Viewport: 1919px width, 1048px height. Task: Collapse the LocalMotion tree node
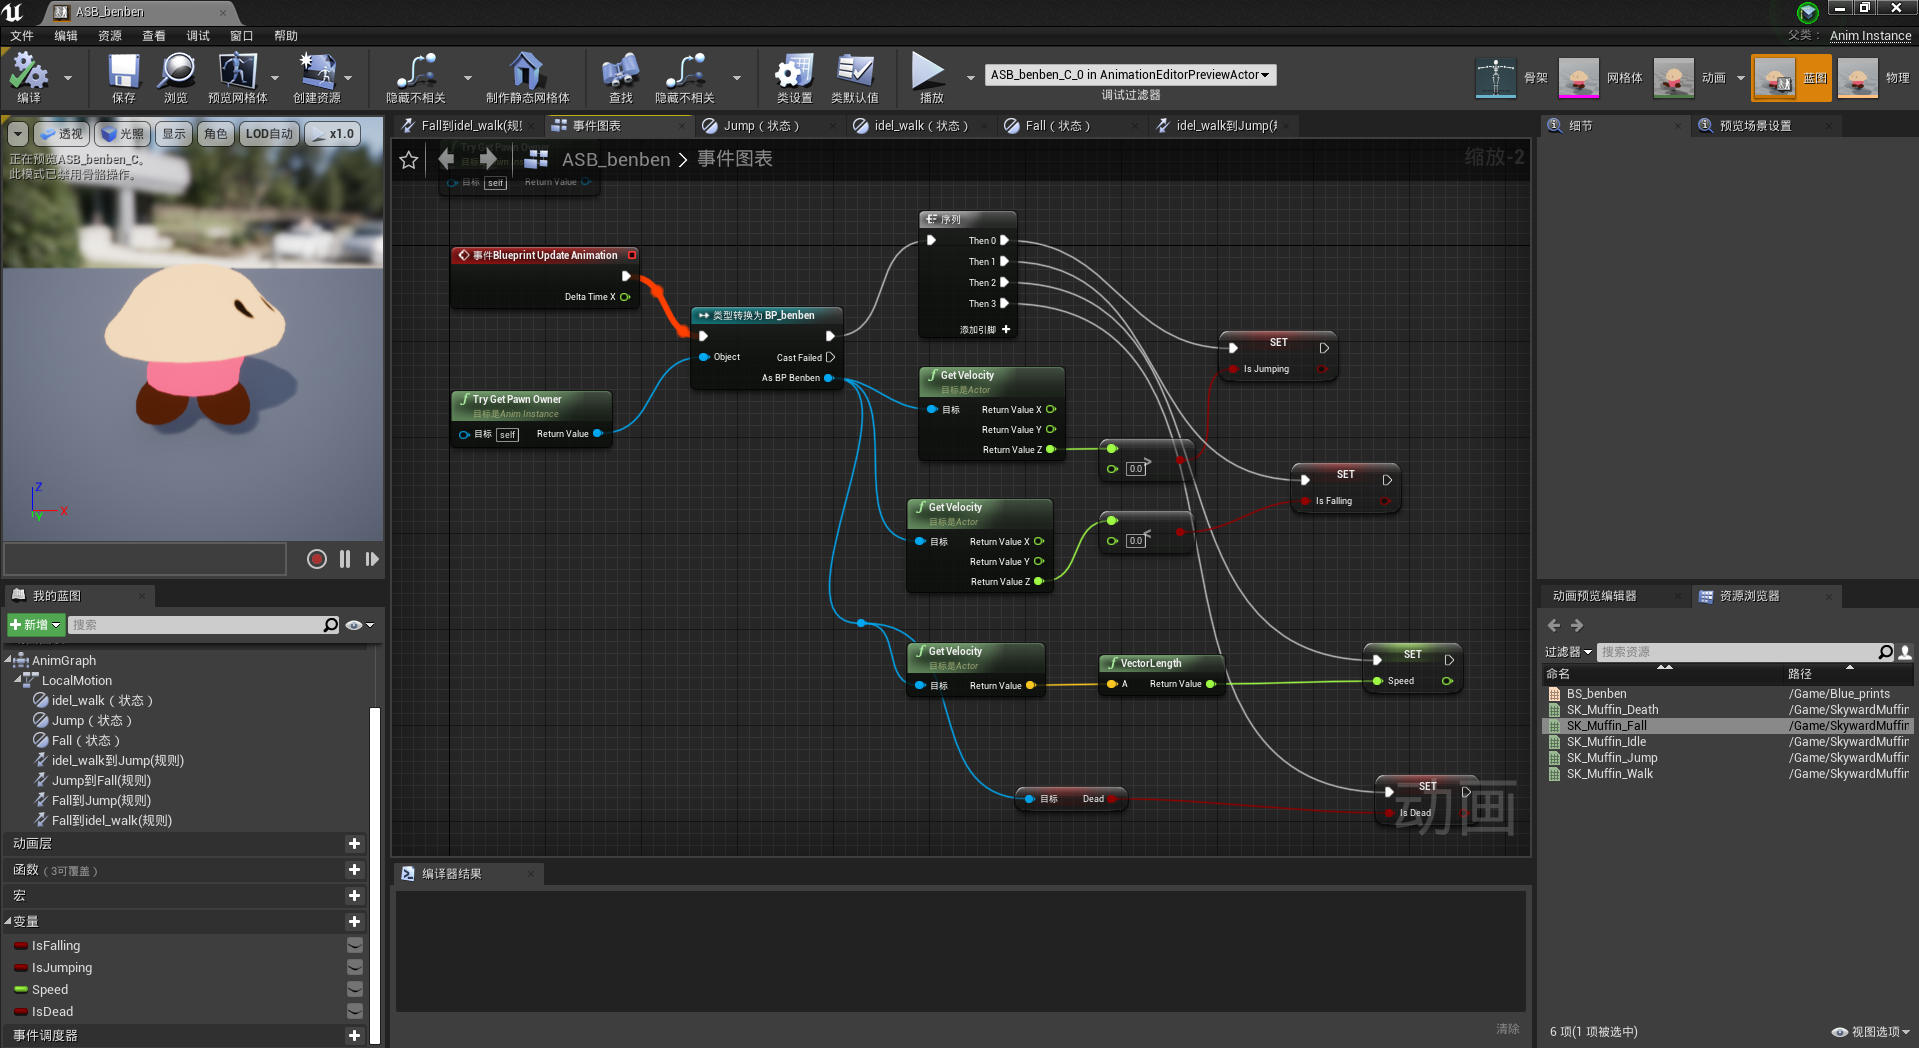[19, 681]
